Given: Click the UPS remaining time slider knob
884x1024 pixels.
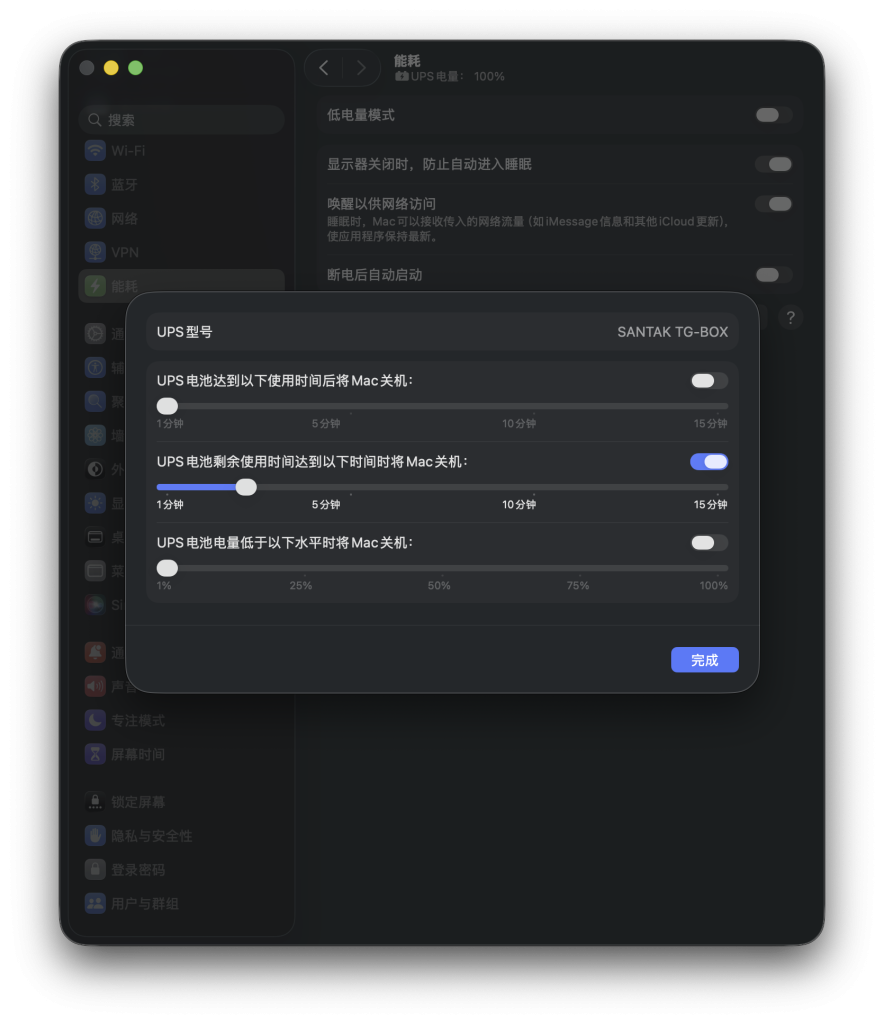Looking at the screenshot, I should tap(246, 487).
